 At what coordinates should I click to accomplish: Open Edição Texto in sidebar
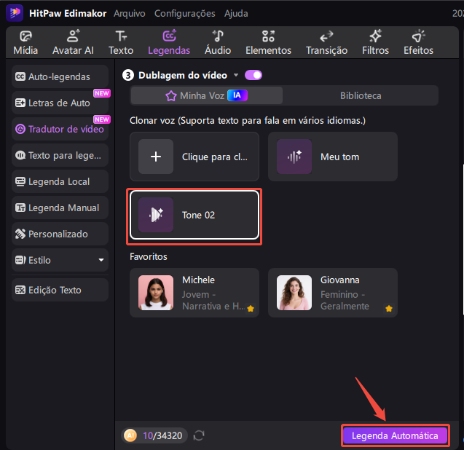pyautogui.click(x=60, y=290)
